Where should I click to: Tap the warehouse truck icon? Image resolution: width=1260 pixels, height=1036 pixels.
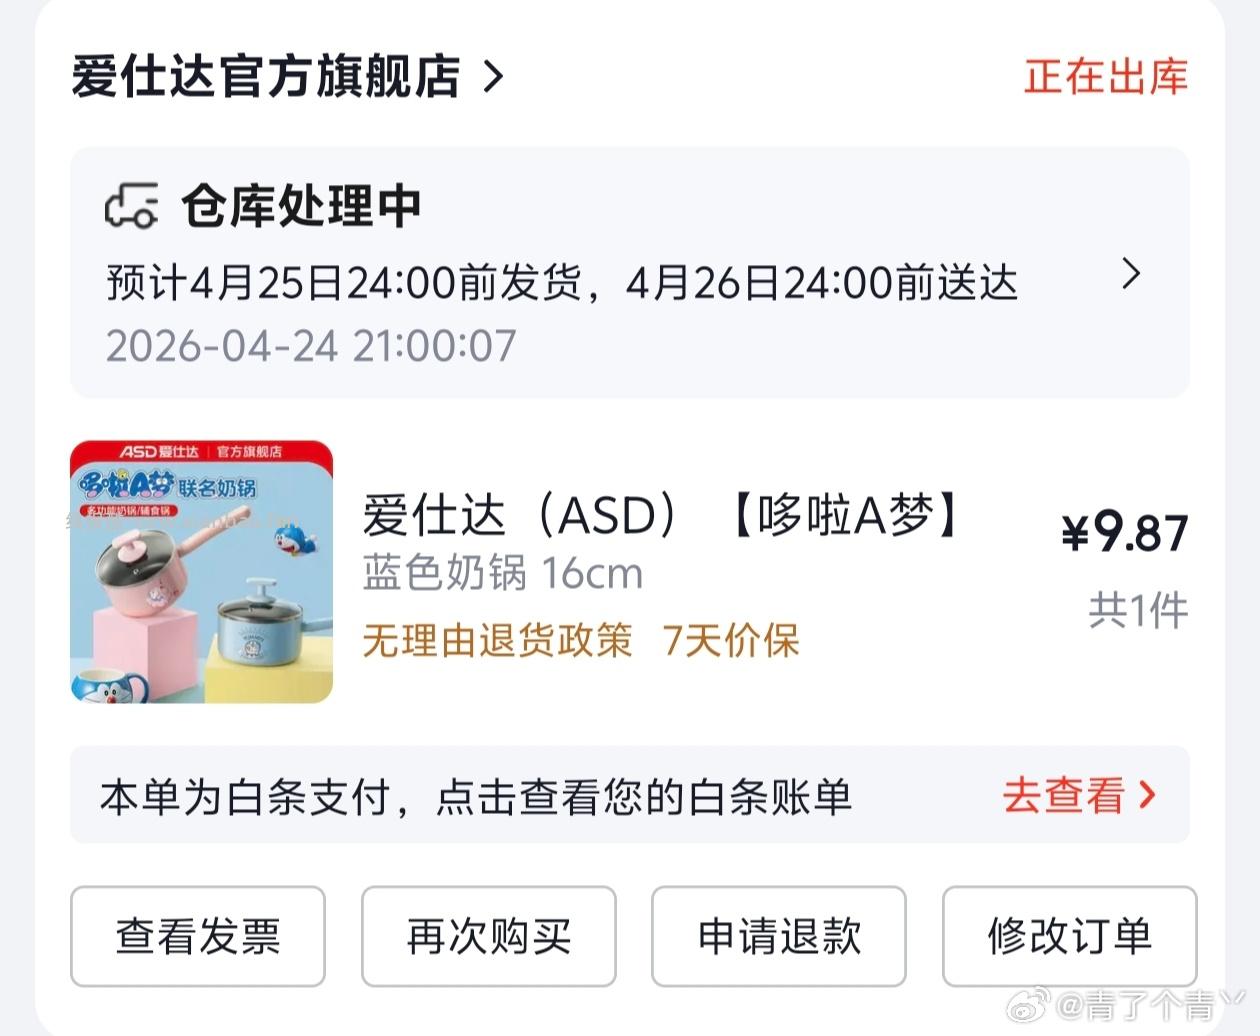(132, 206)
